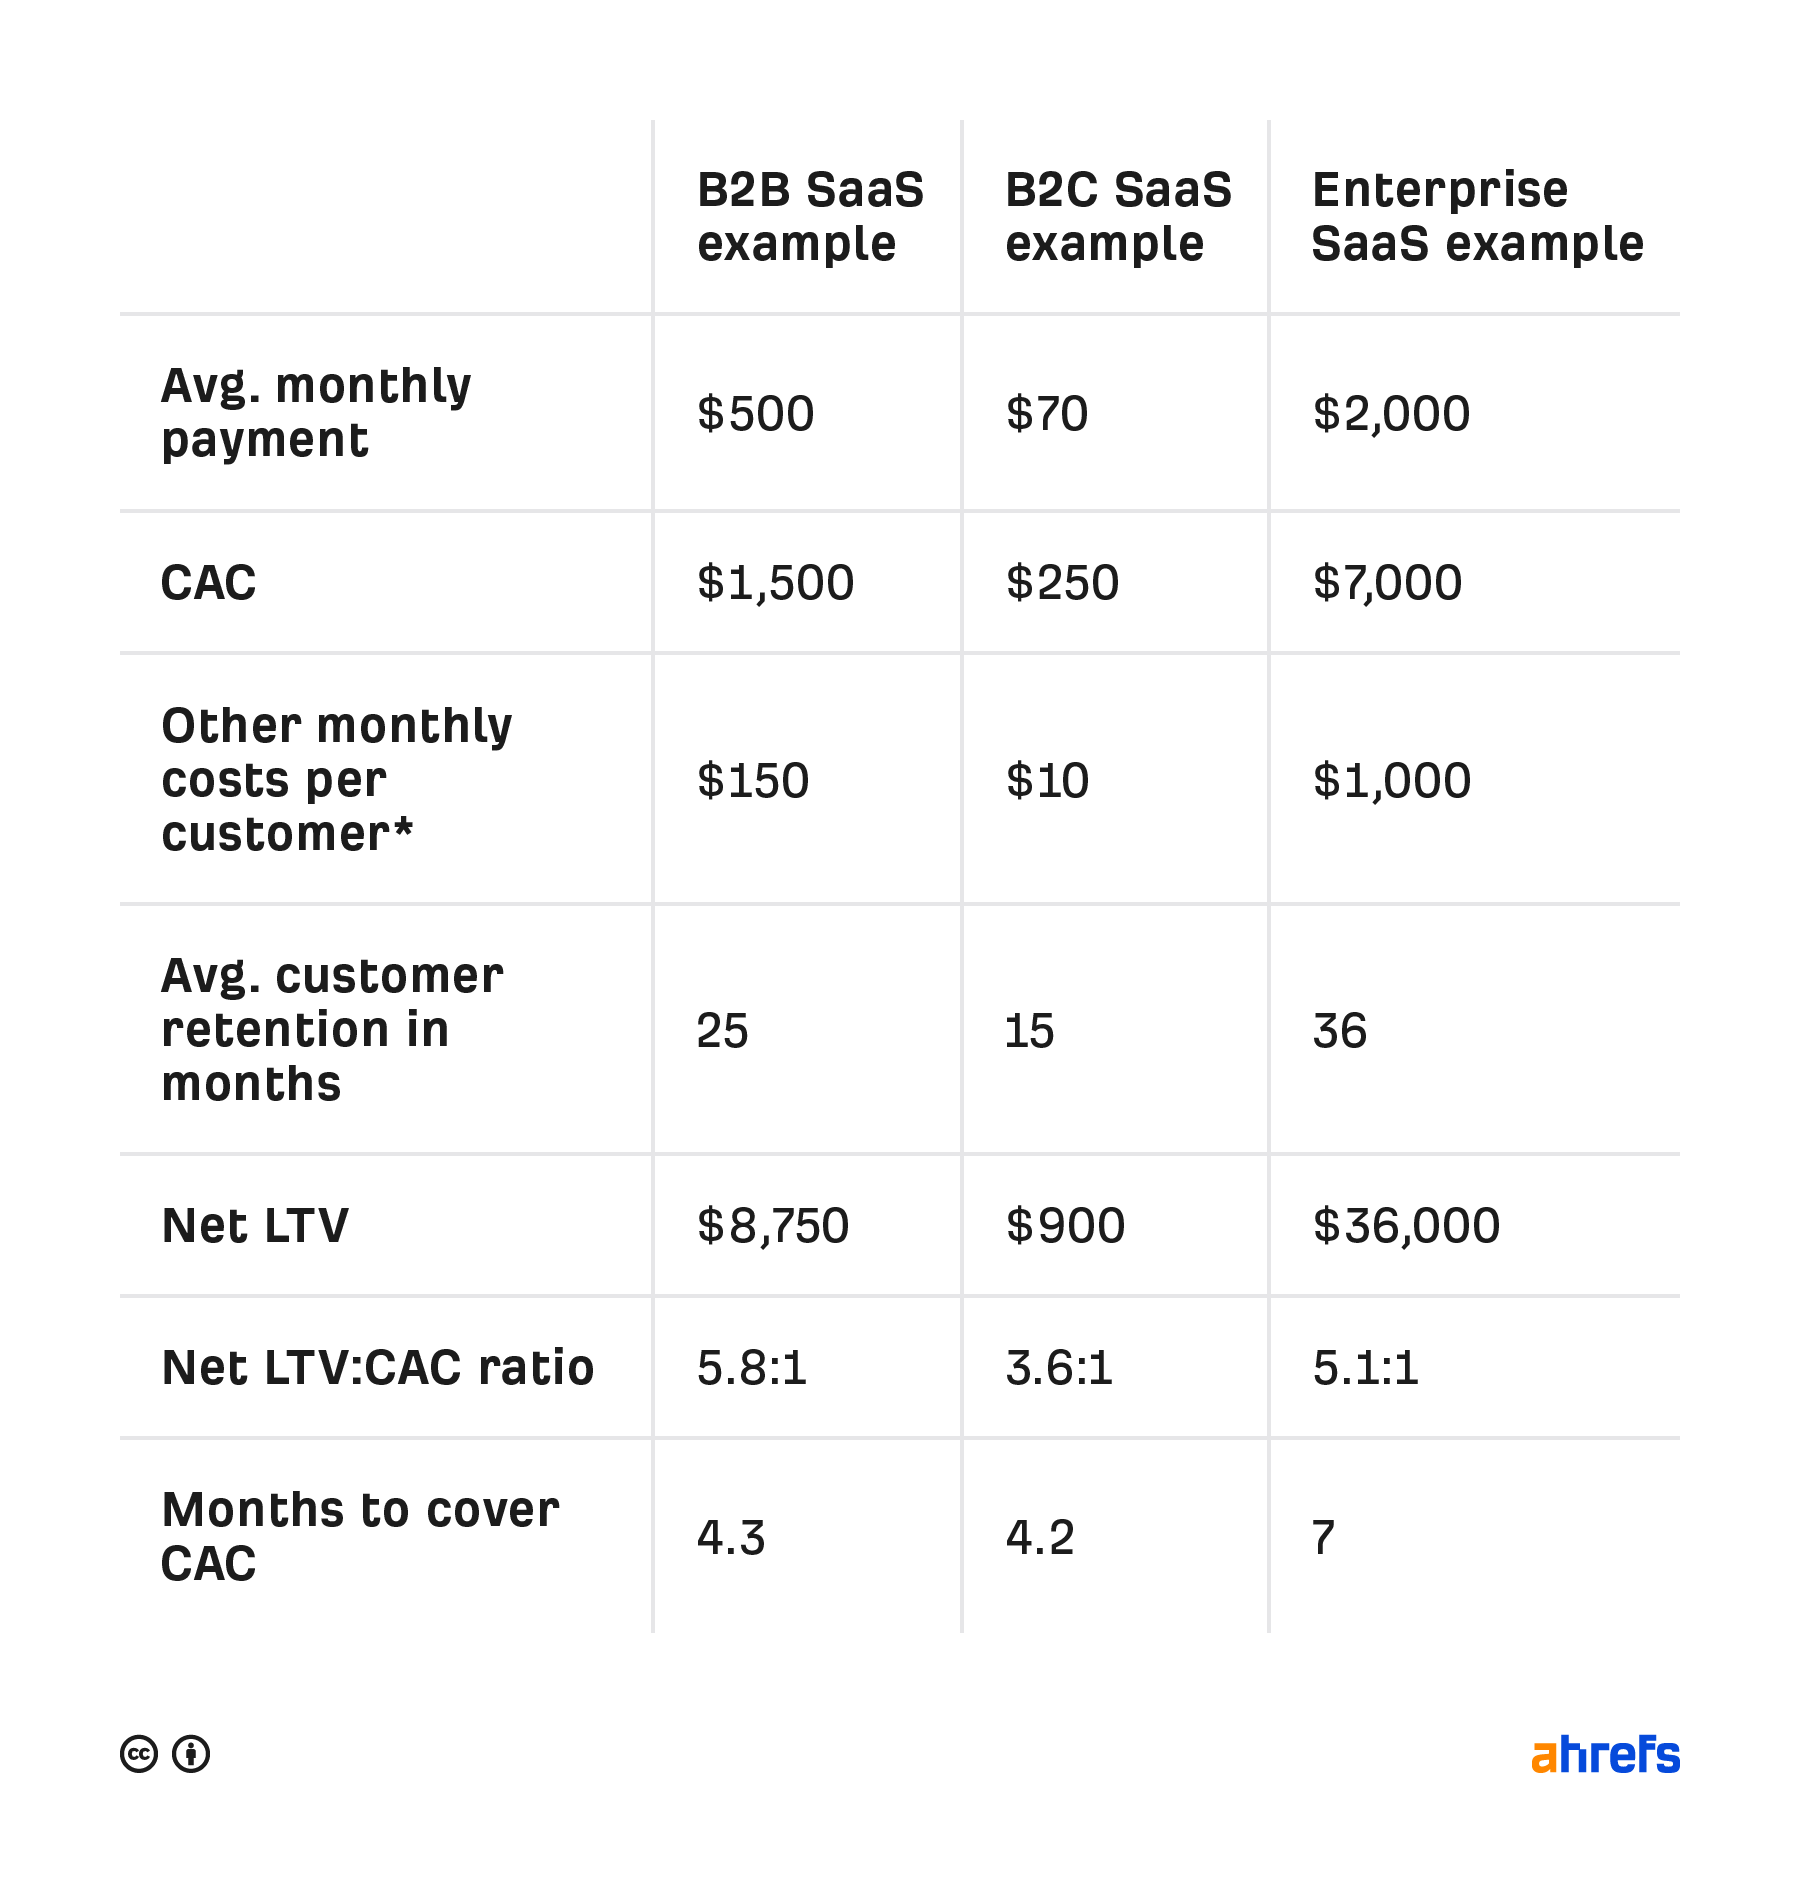Screen dimensions: 1800x1892
Task: Select the Net LTV:CAC ratio label
Action: (378, 1368)
